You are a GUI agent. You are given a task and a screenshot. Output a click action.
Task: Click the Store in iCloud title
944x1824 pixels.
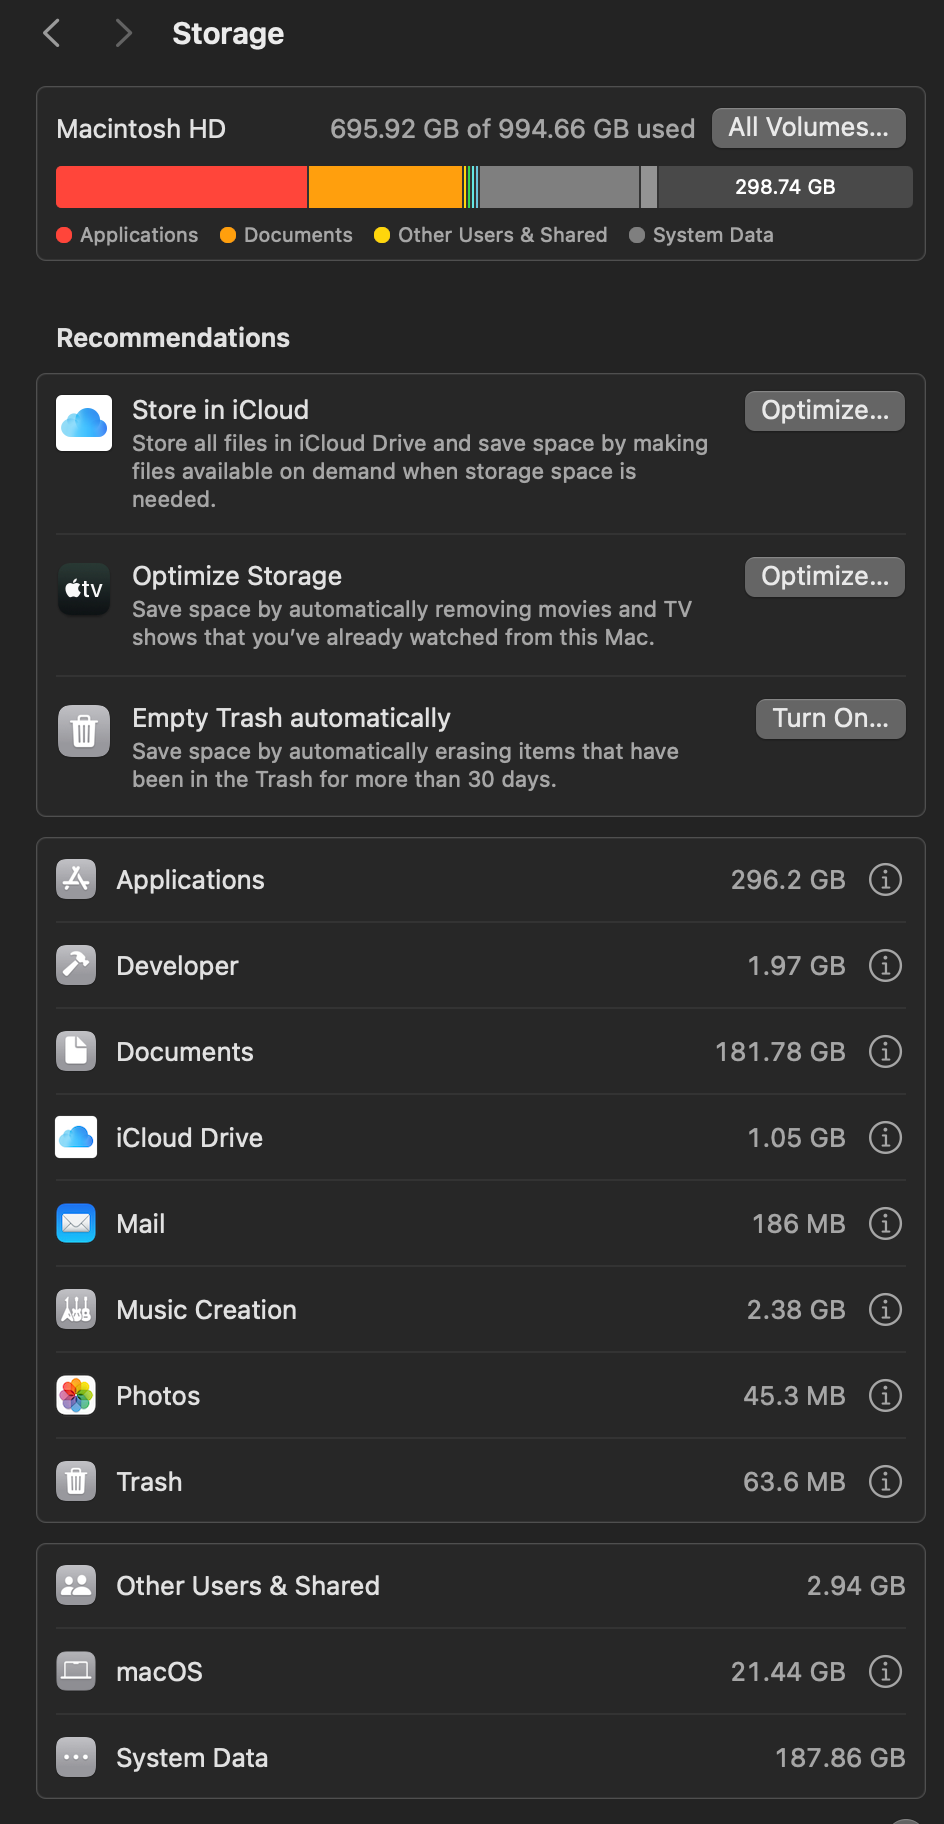click(x=220, y=410)
